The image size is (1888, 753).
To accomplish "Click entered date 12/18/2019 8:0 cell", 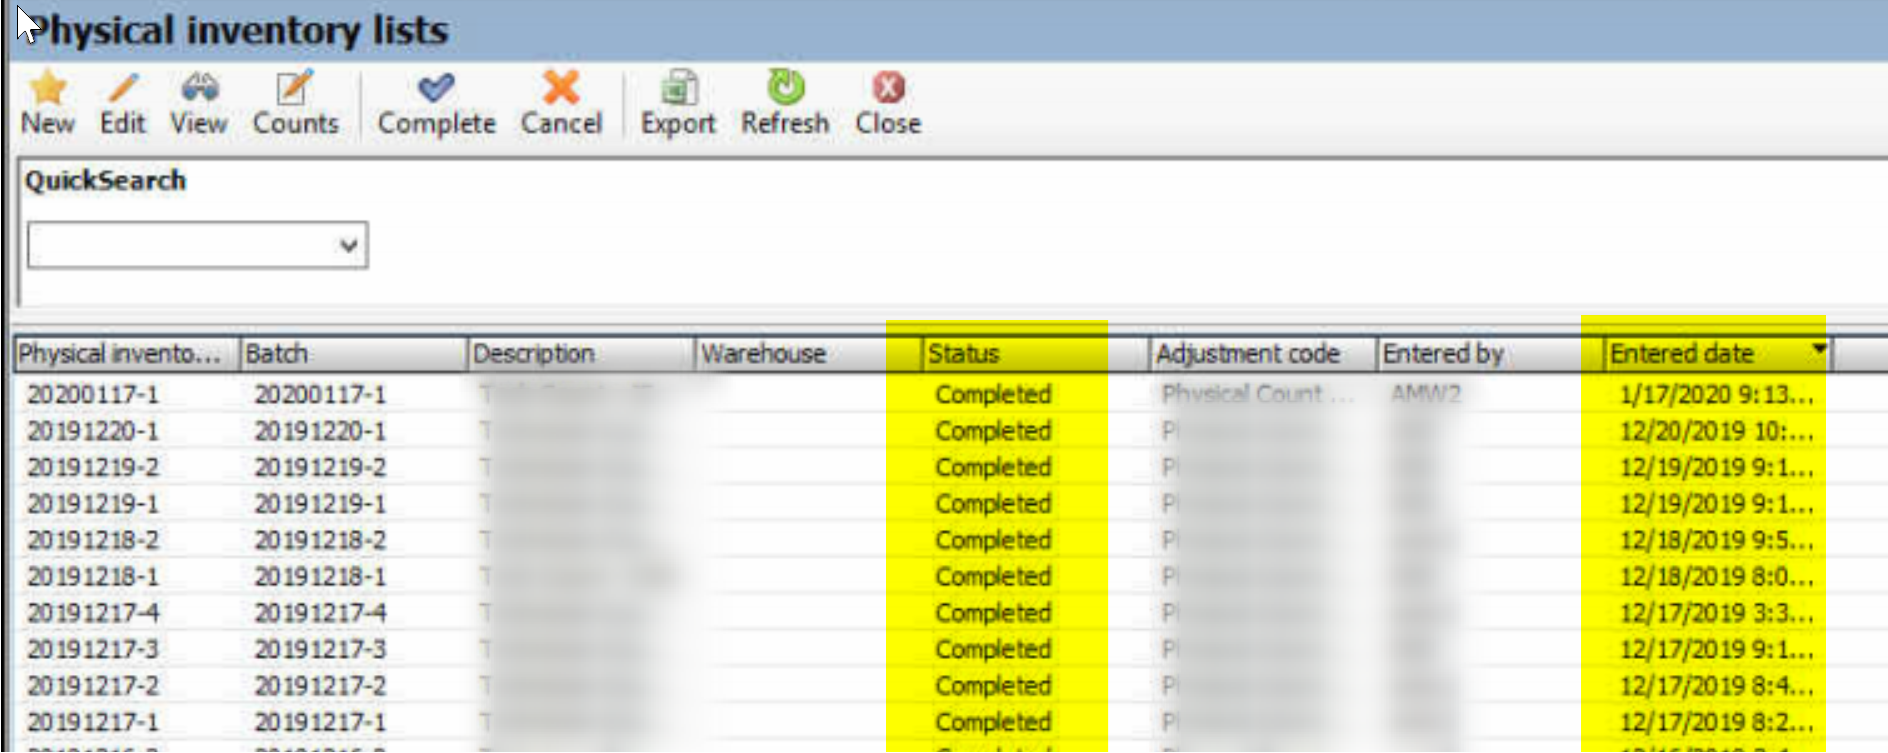I will (1716, 577).
